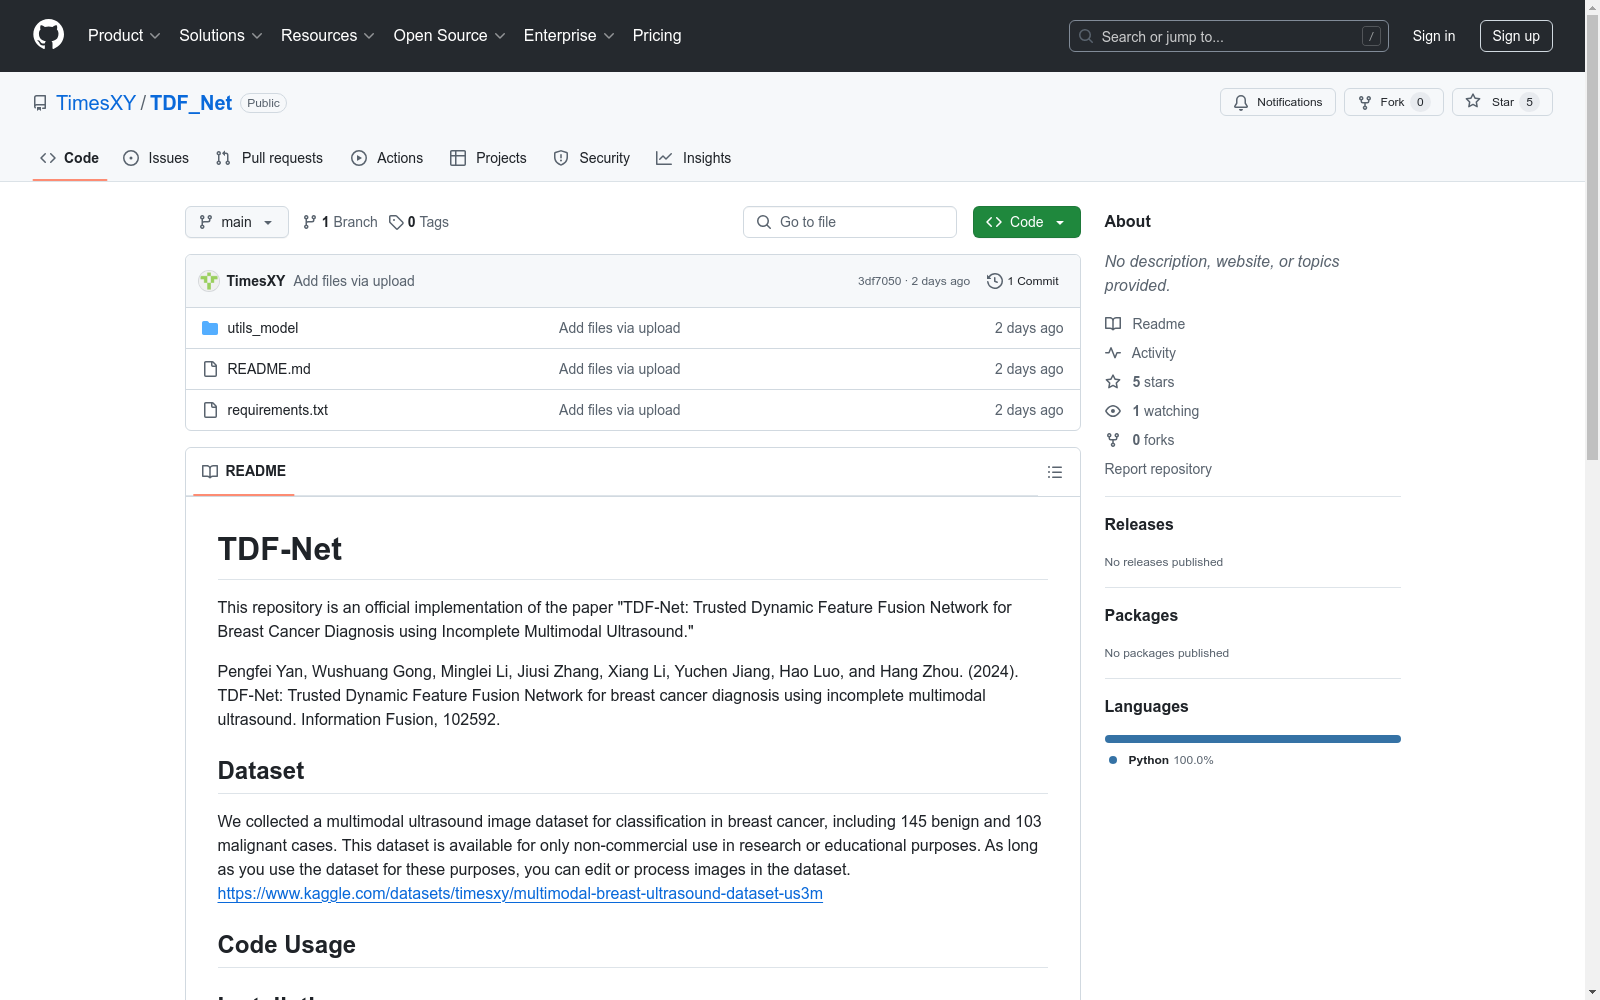Image resolution: width=1600 pixels, height=1000 pixels.
Task: Click the GitHub logo icon
Action: pos(48,35)
